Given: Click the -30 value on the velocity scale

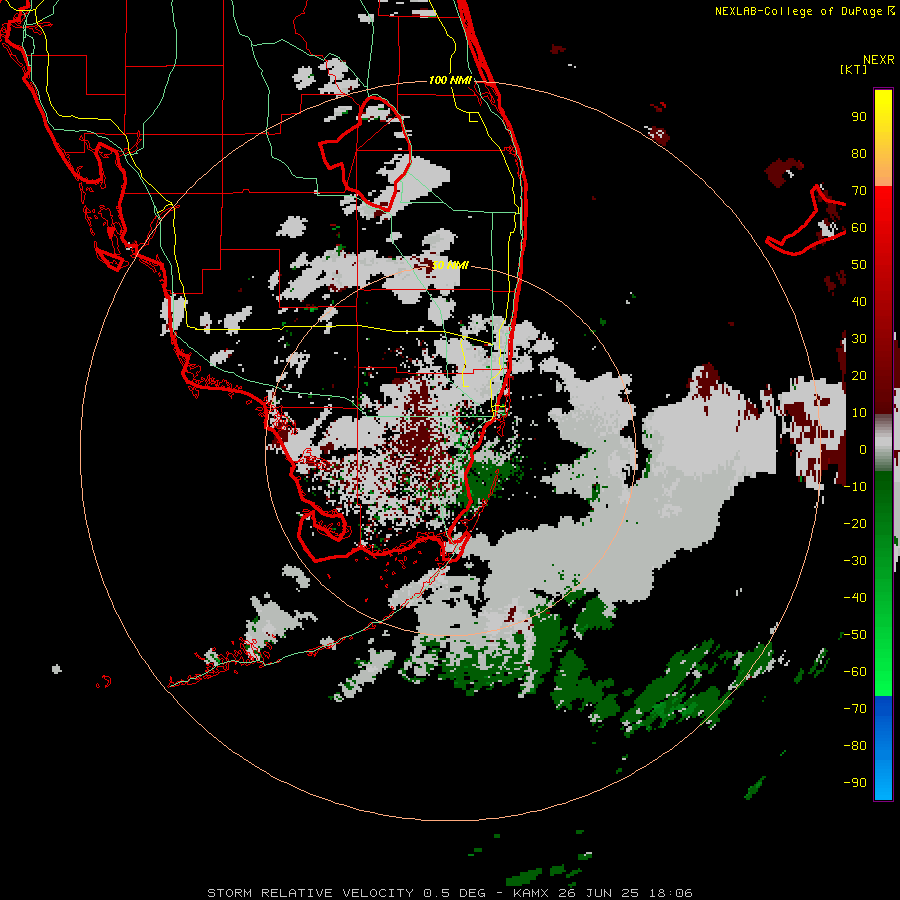Looking at the screenshot, I should pos(855,561).
